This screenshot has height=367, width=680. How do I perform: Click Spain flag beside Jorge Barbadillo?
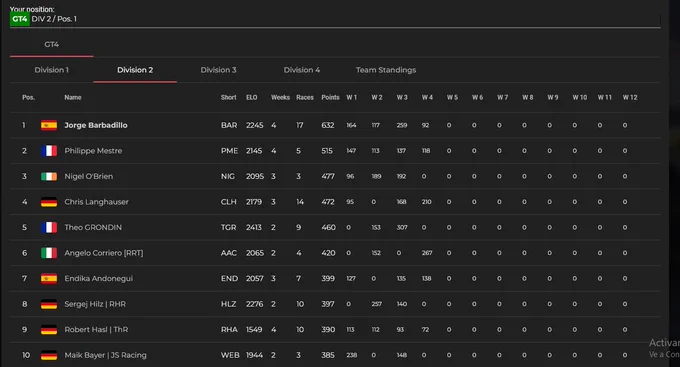49,125
